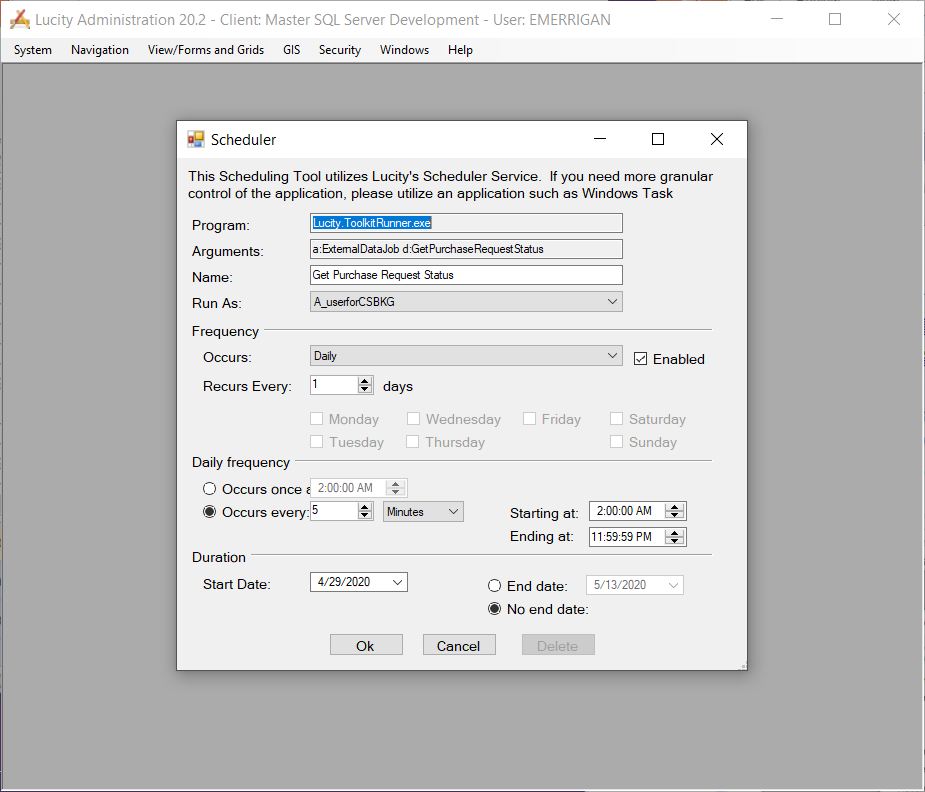Increase the Ending at time

(675, 533)
